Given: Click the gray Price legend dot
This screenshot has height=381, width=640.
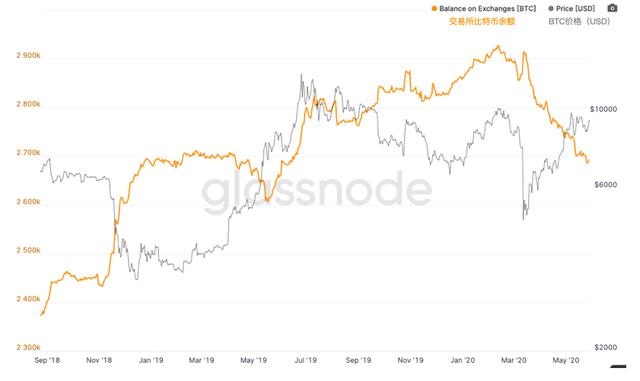Looking at the screenshot, I should click(x=551, y=9).
